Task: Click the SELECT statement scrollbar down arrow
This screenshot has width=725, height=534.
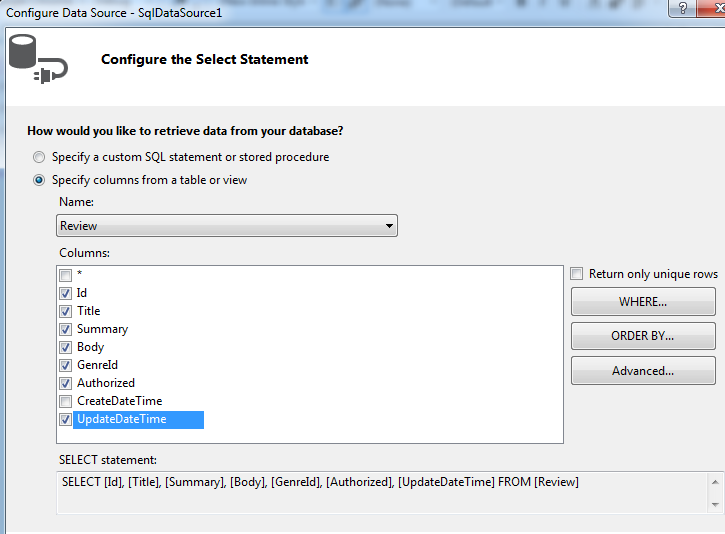Action: tap(716, 505)
